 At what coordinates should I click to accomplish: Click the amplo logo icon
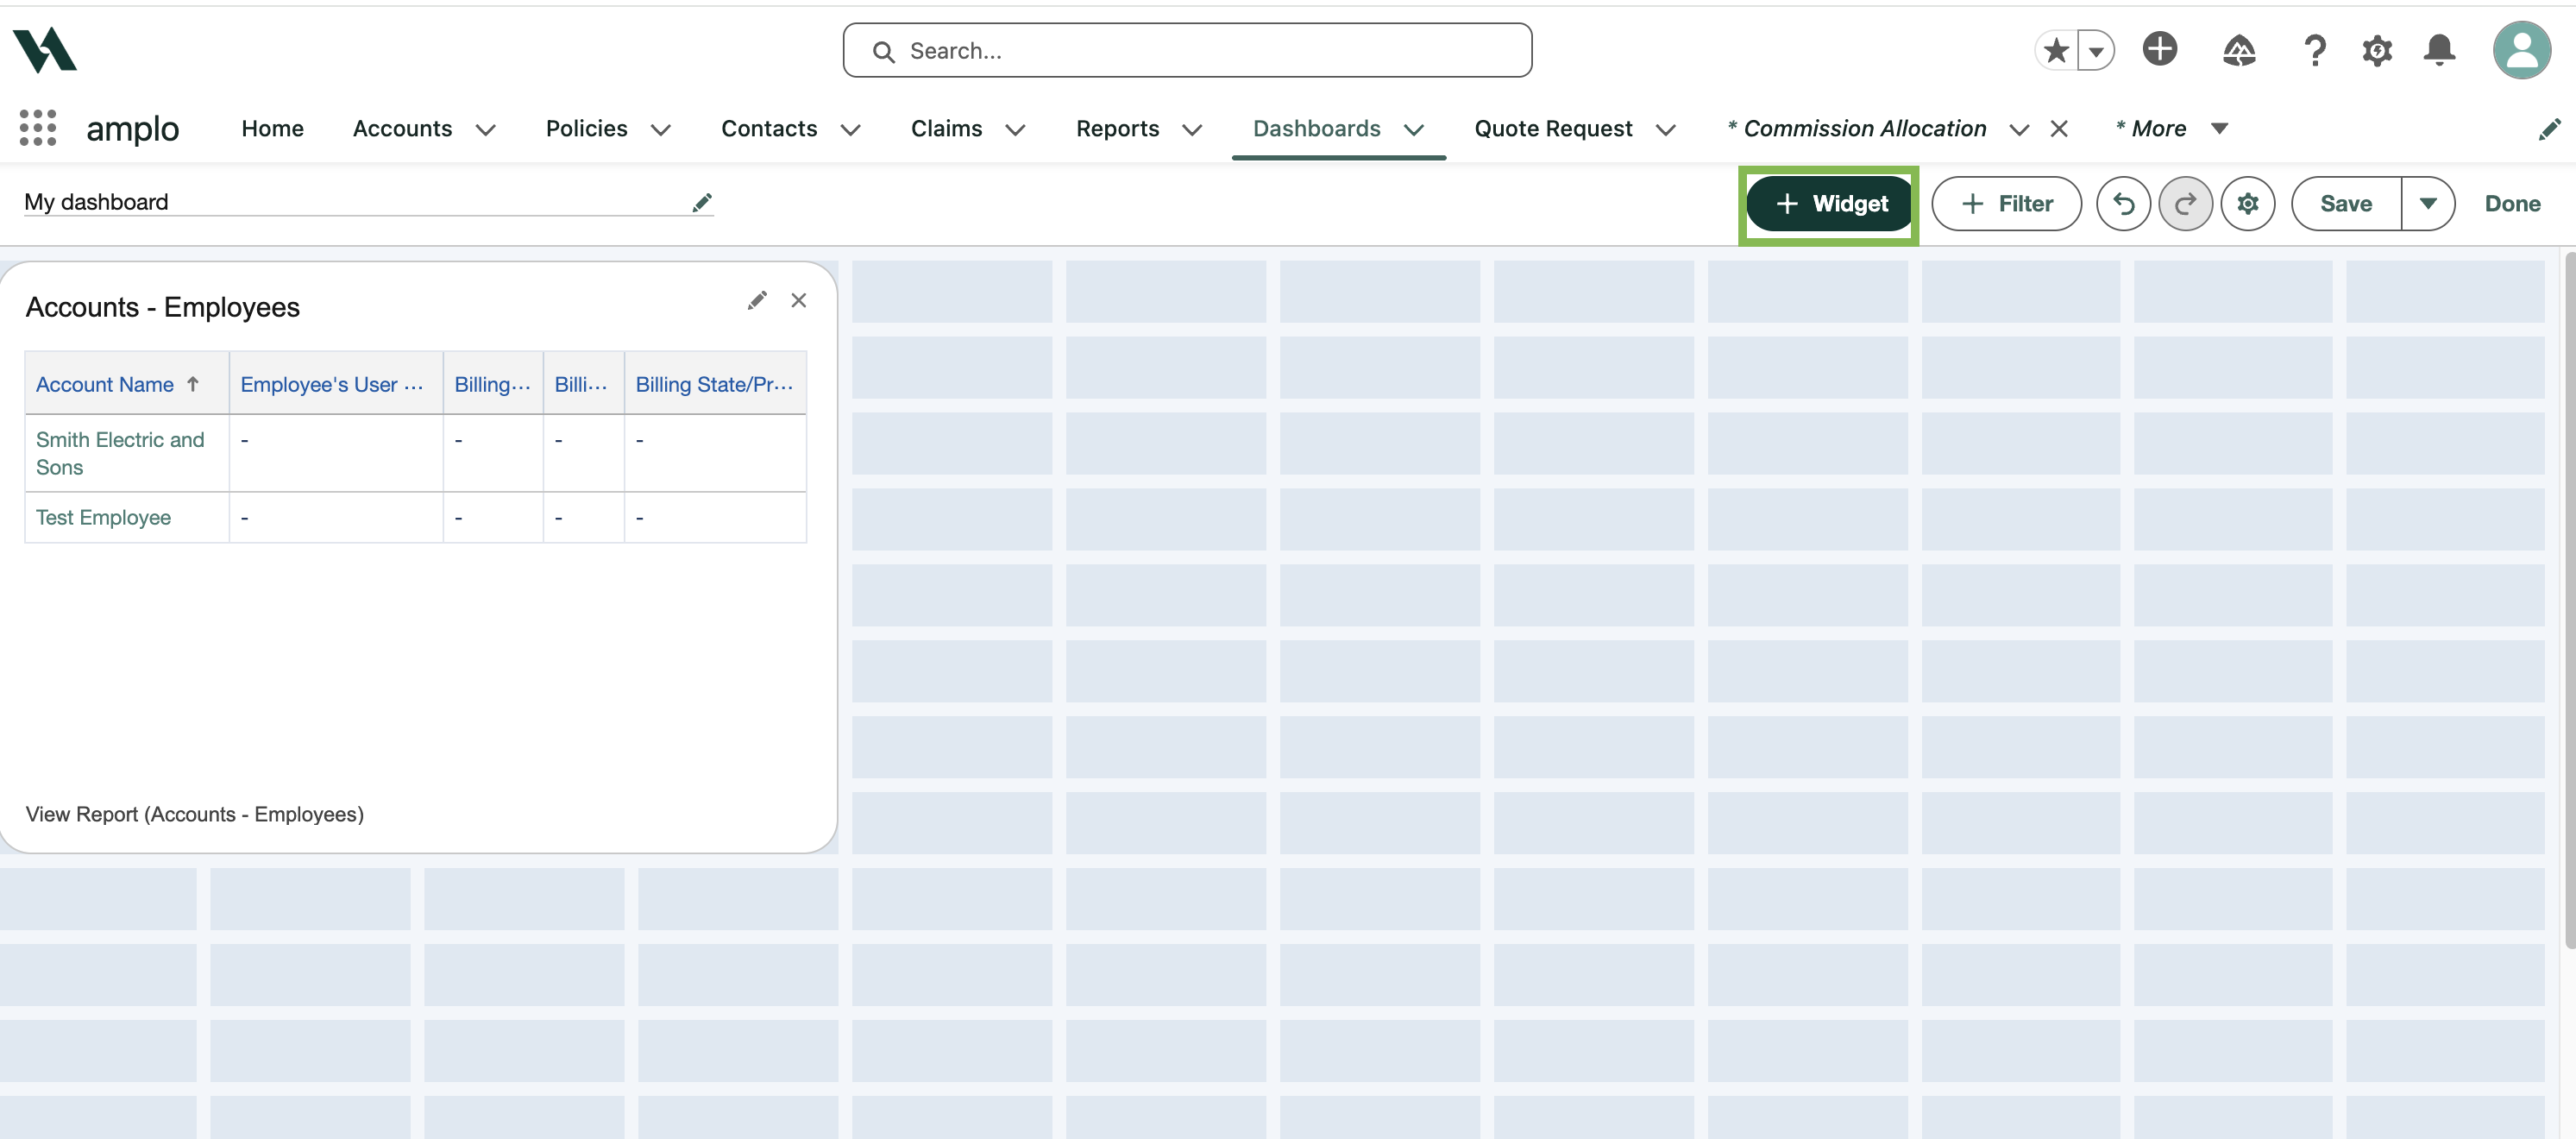click(45, 50)
